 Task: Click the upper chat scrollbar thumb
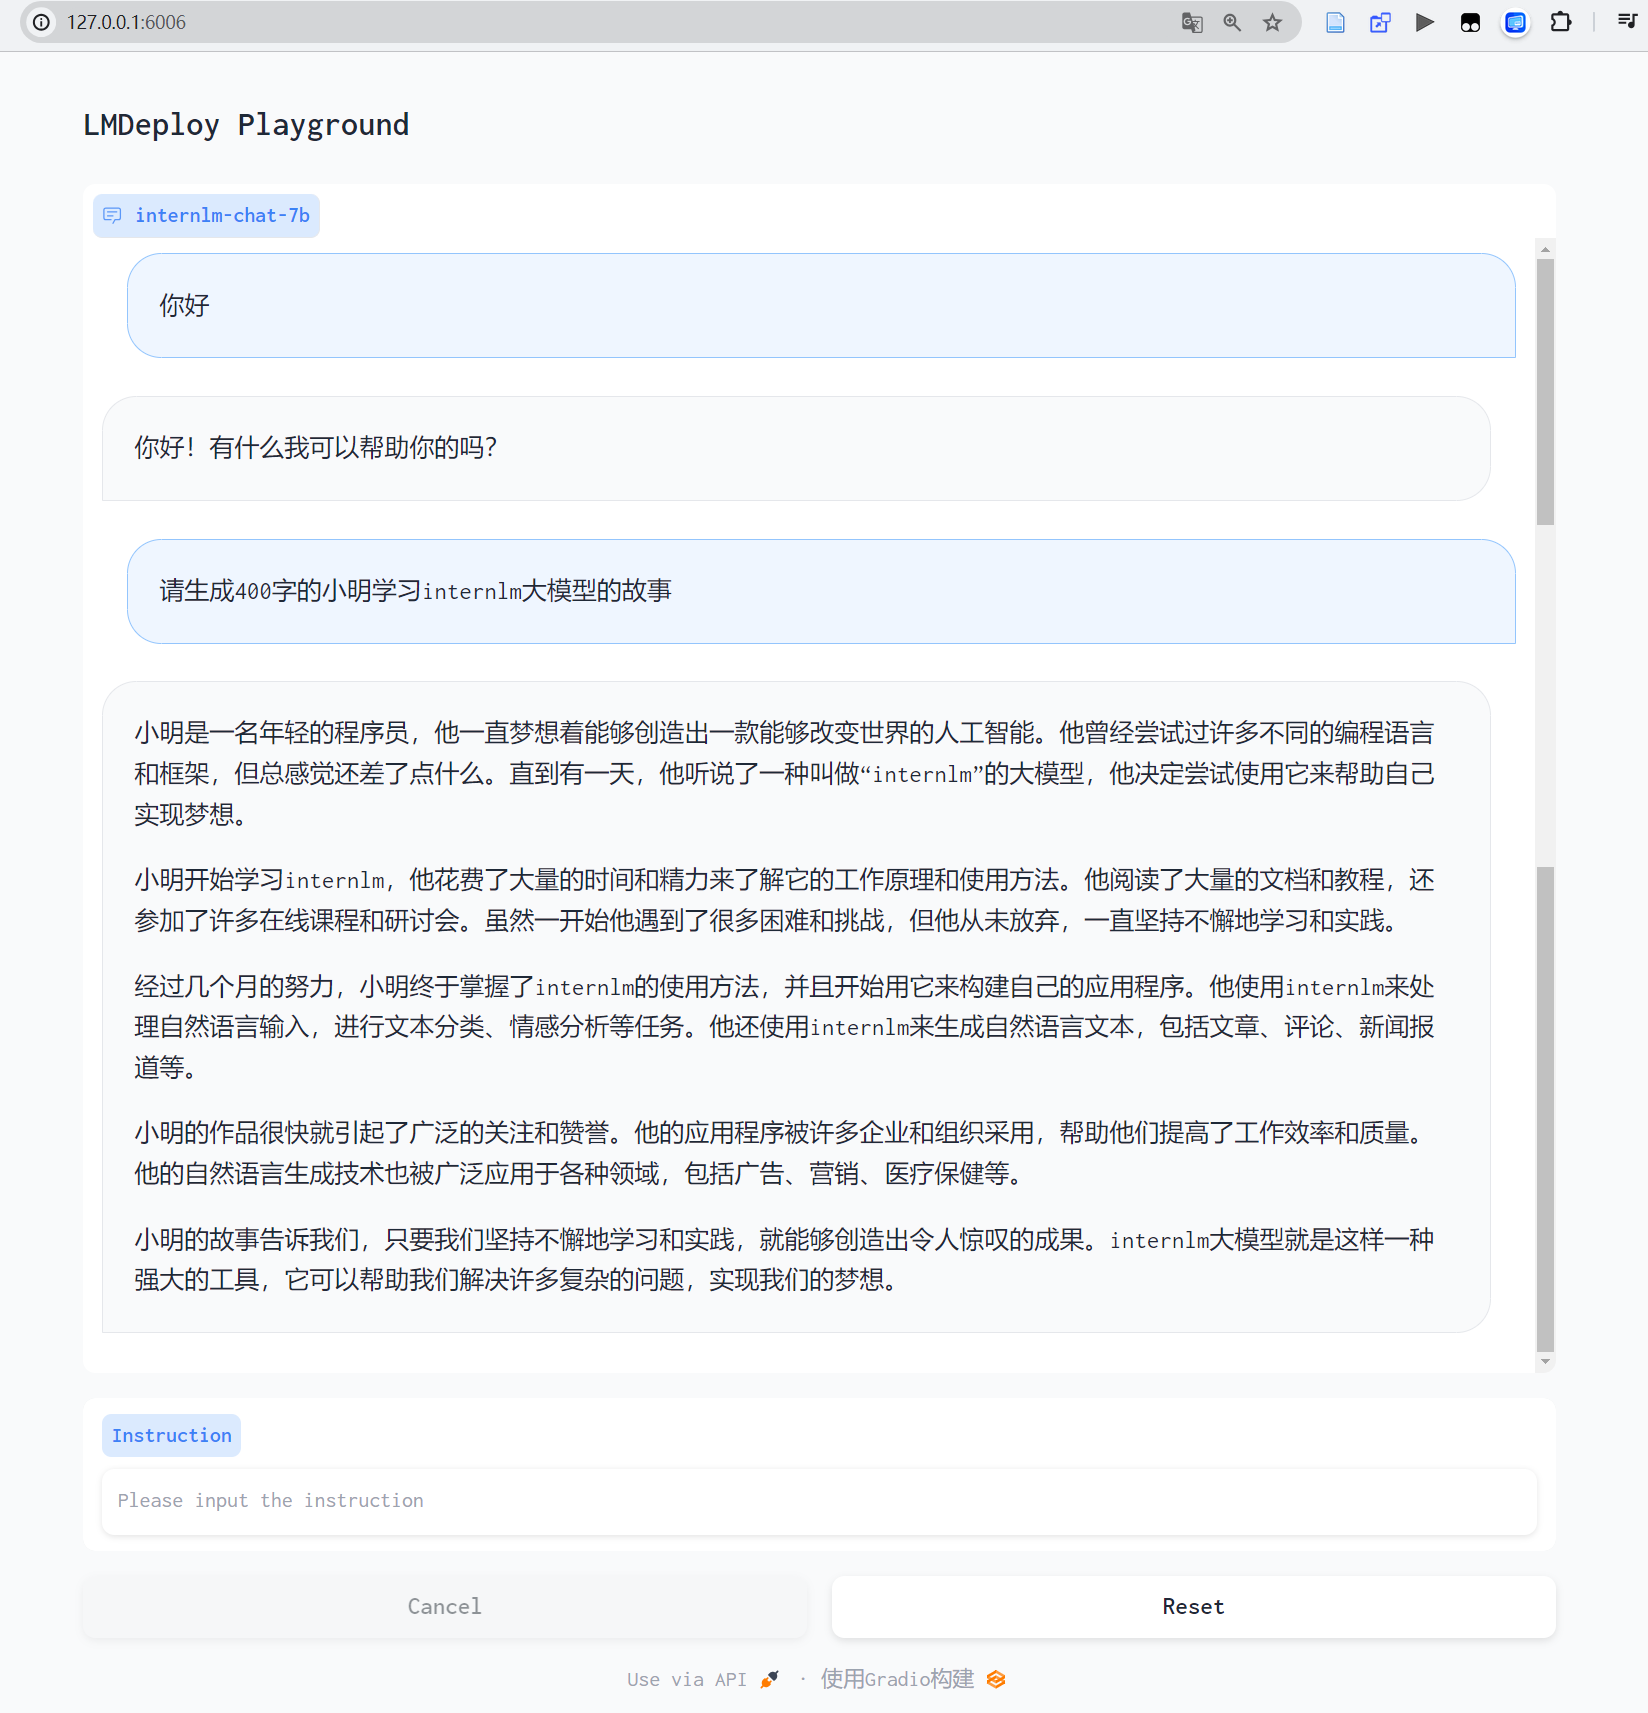coord(1545,391)
